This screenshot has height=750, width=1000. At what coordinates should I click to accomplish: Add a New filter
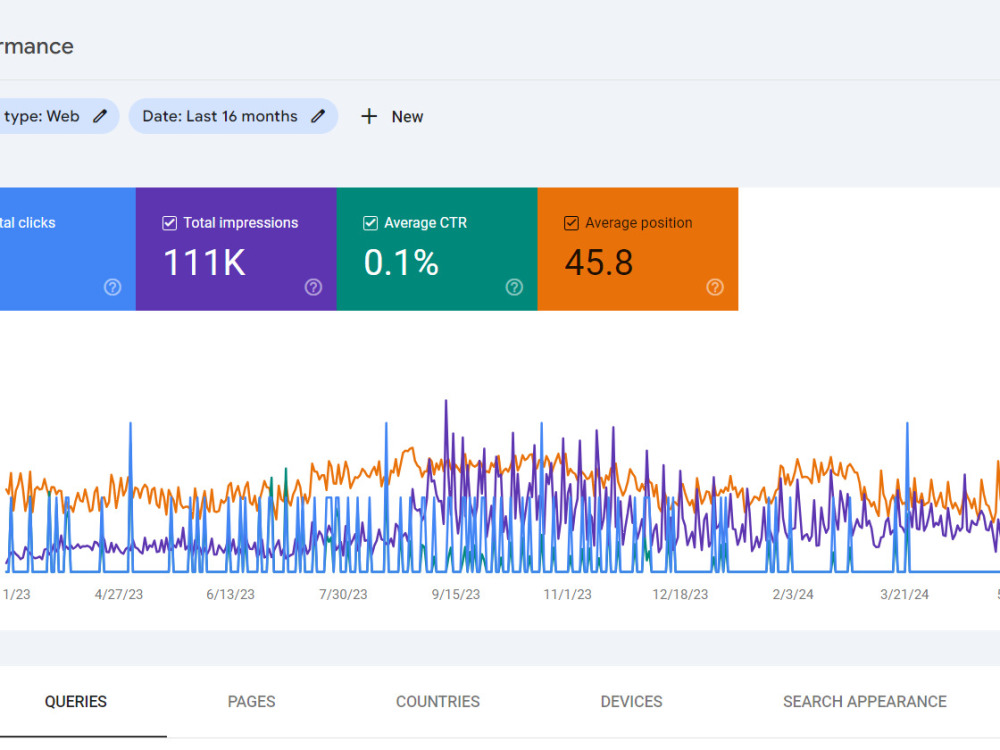[392, 117]
